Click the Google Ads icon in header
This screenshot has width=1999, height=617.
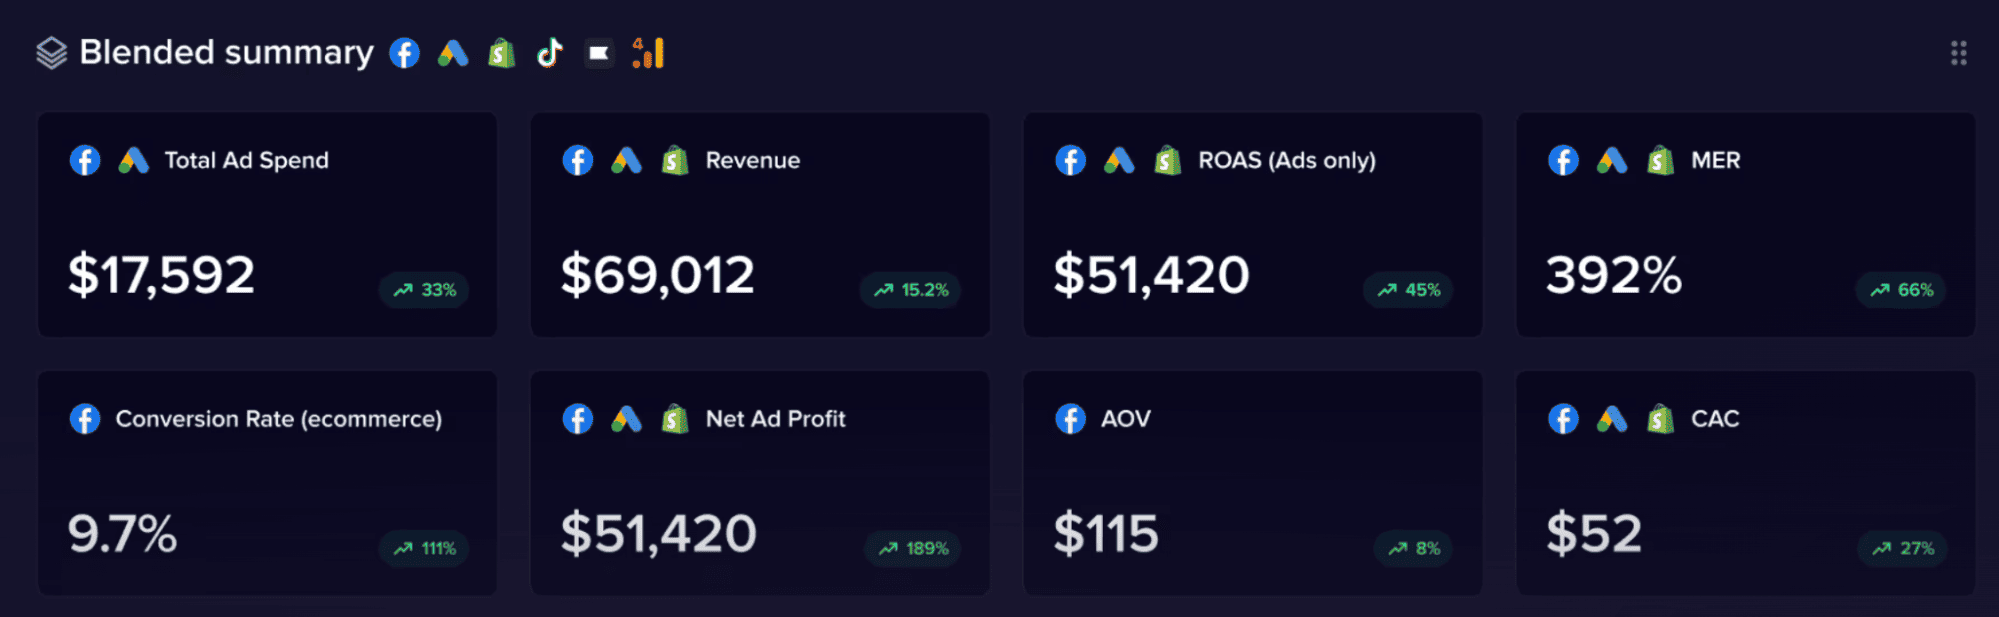tap(453, 53)
